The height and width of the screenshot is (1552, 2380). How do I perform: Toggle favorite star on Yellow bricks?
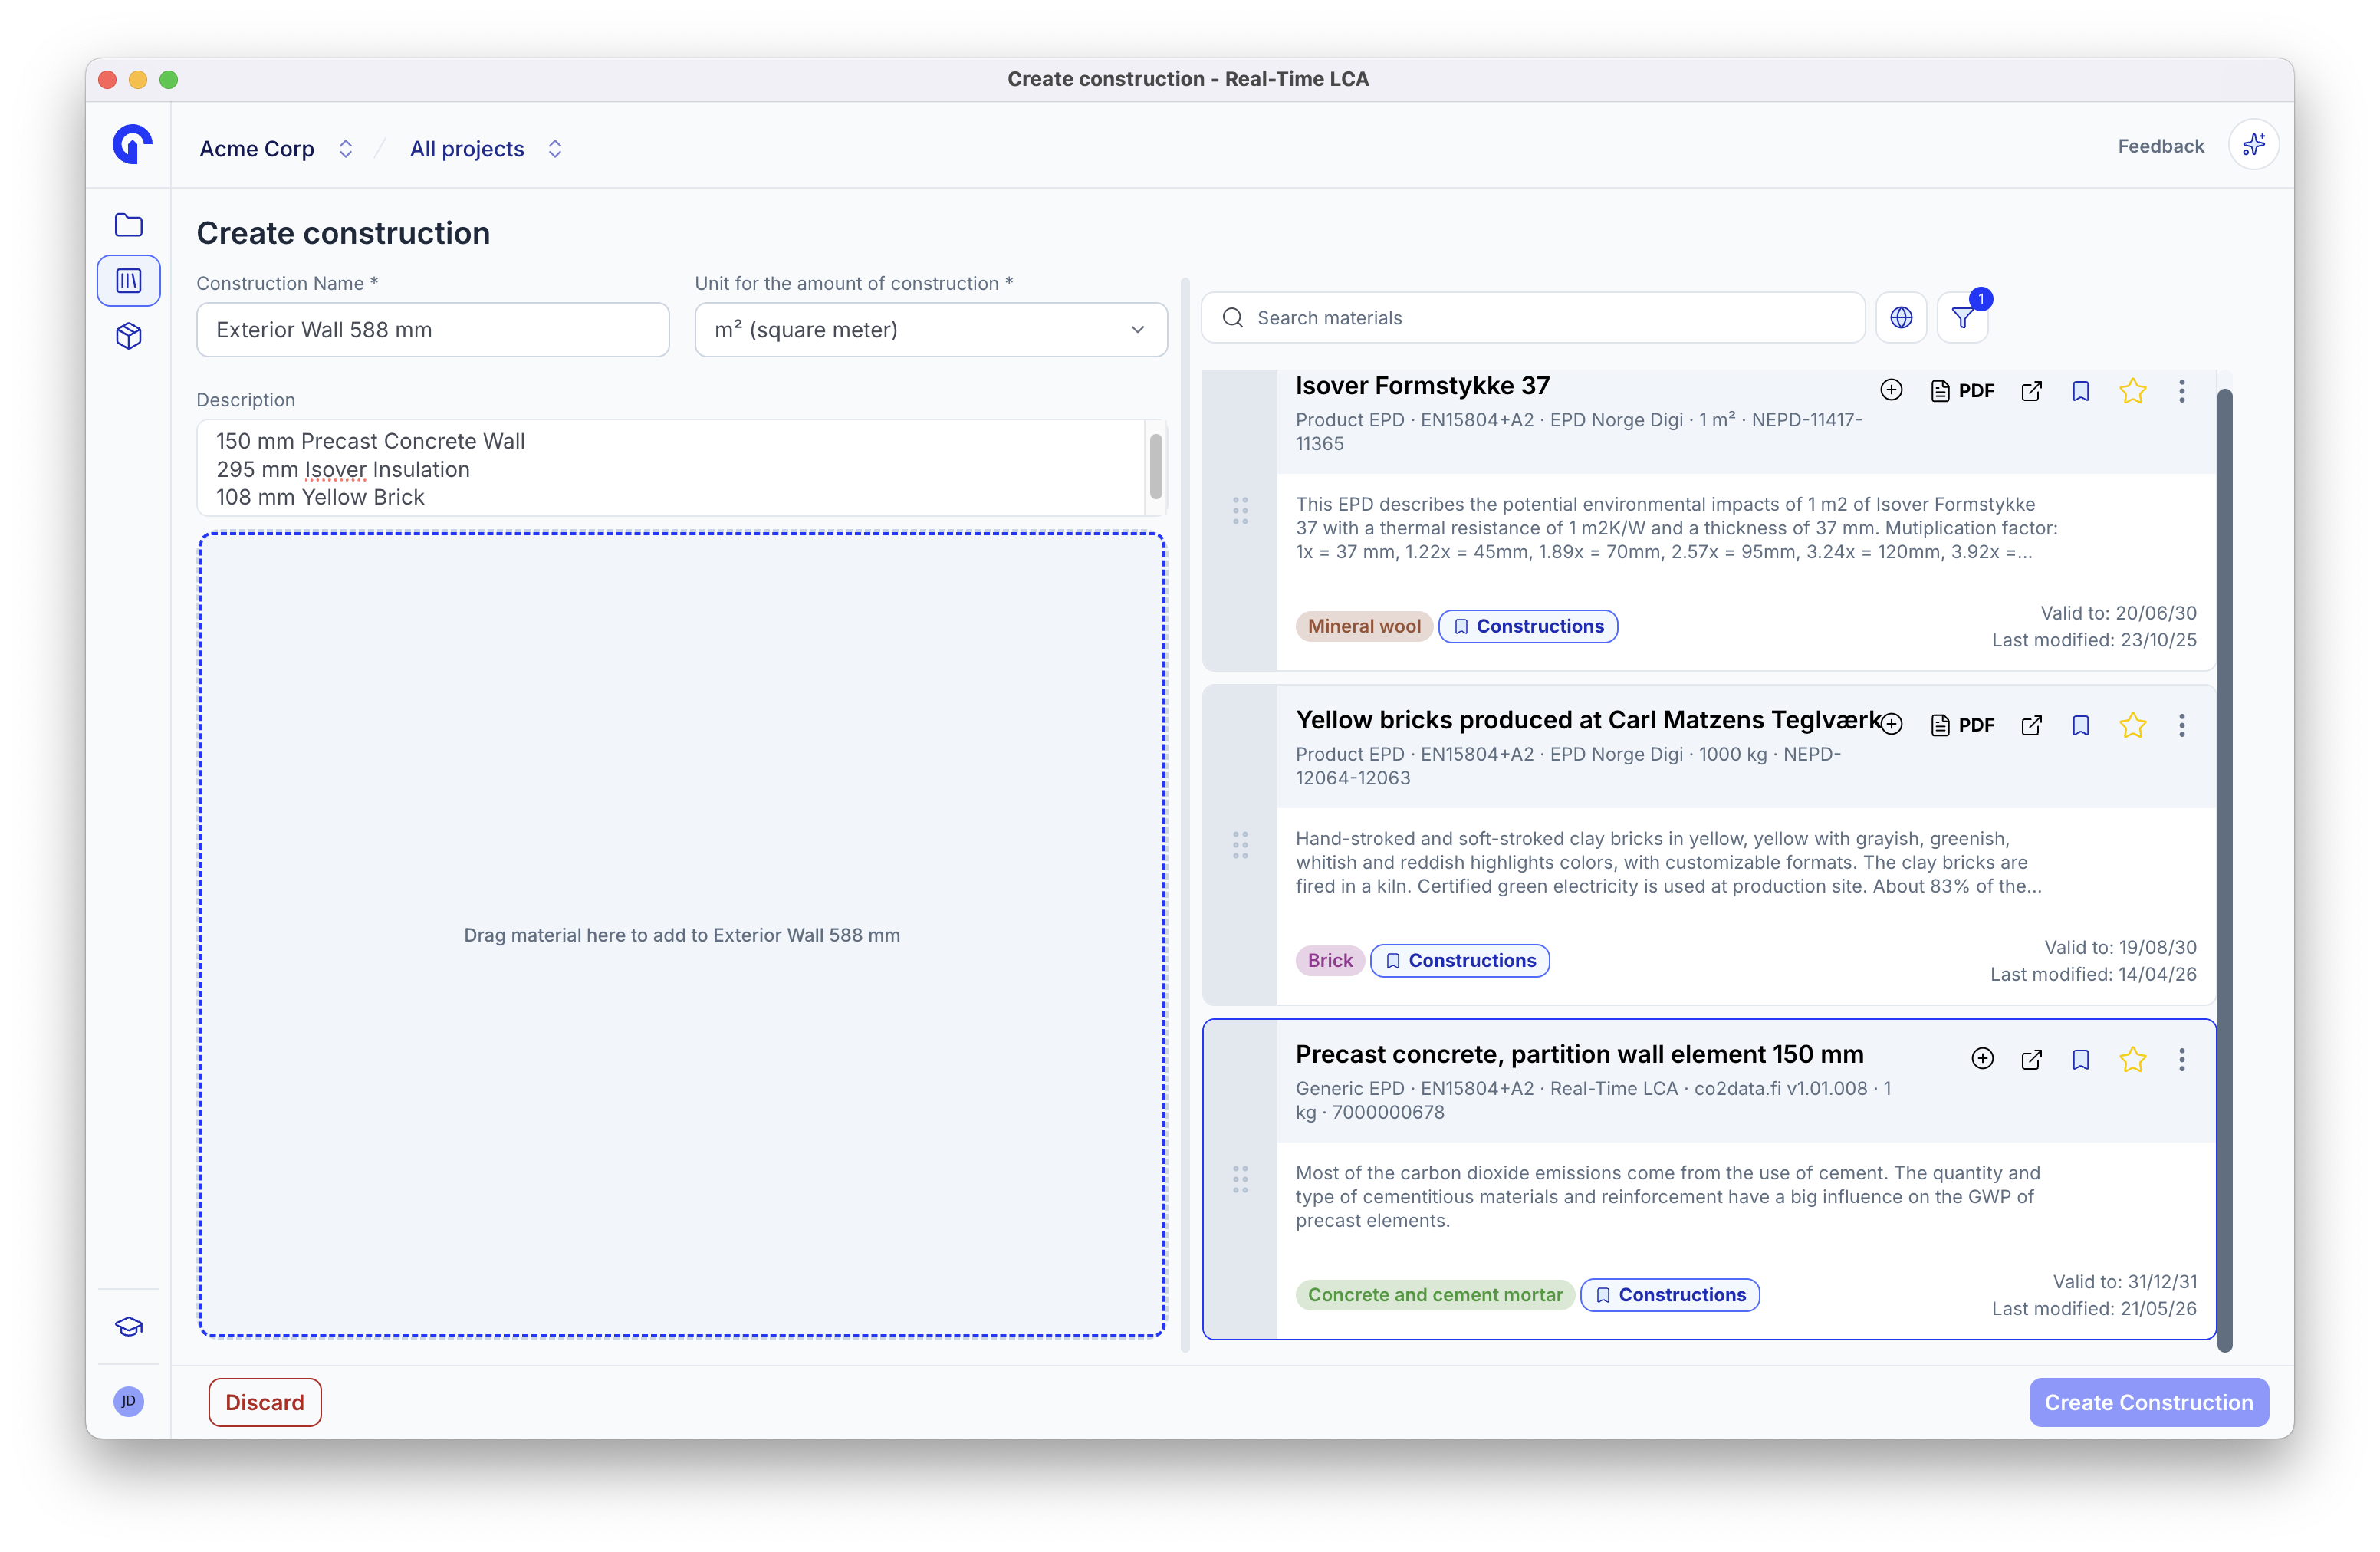(x=2132, y=724)
